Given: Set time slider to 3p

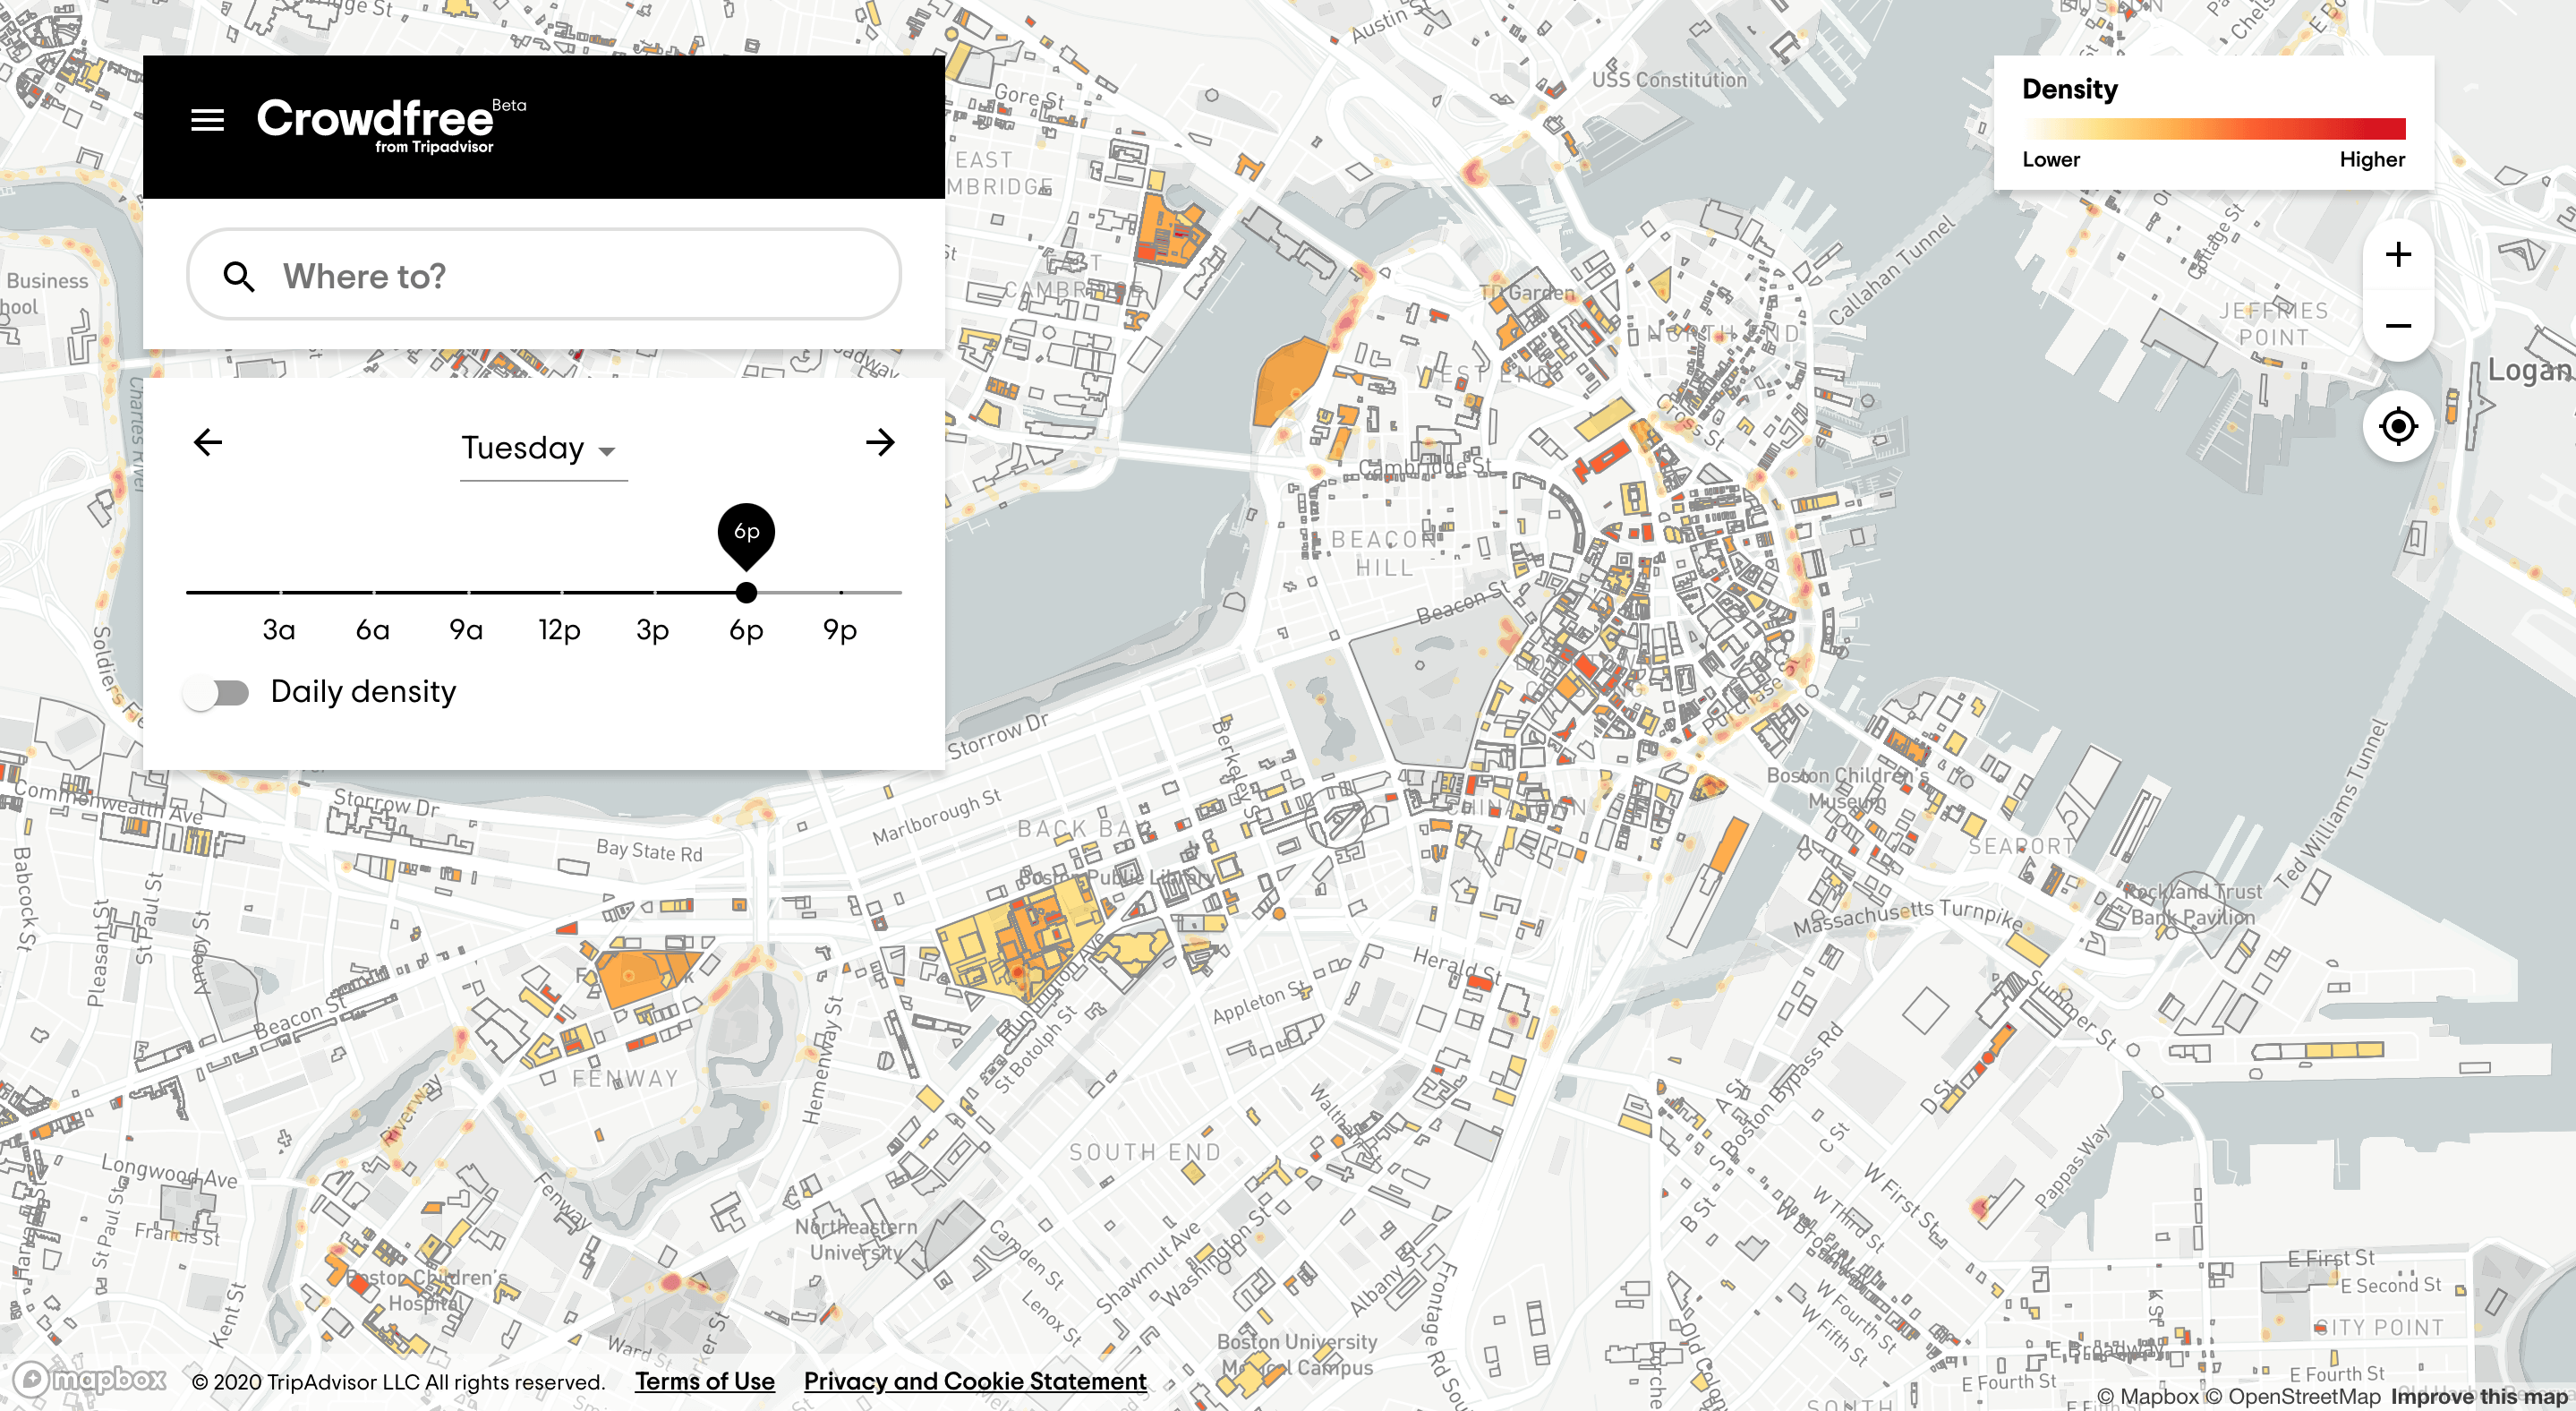Looking at the screenshot, I should (653, 629).
